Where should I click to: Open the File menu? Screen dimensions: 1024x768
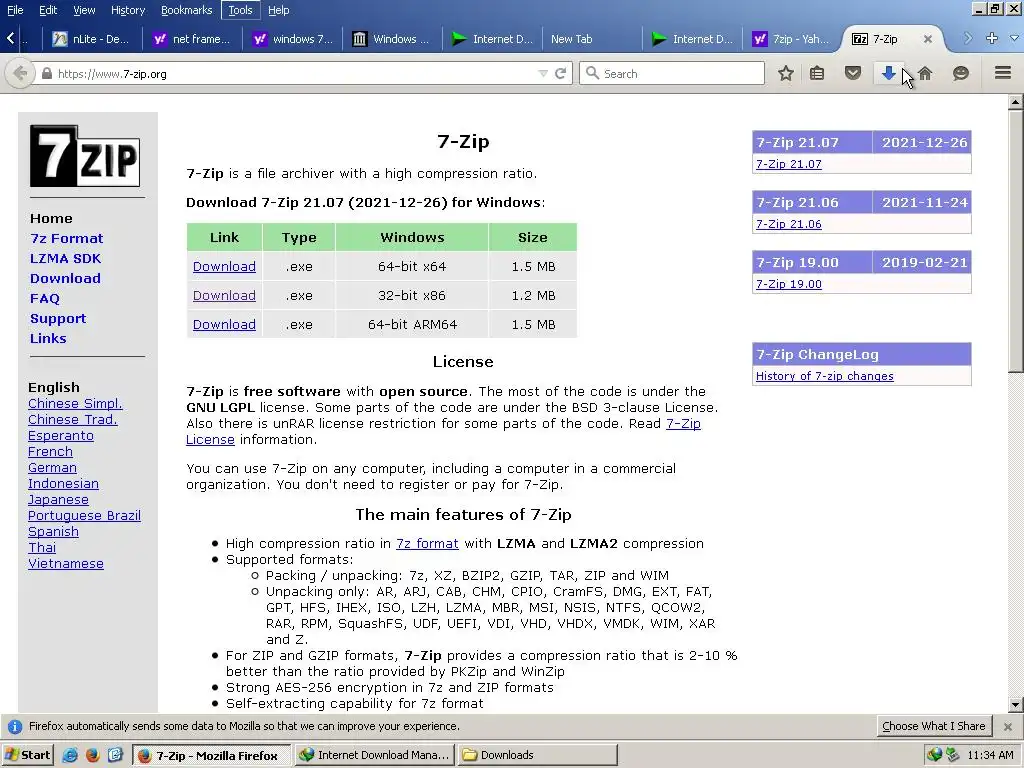point(15,10)
